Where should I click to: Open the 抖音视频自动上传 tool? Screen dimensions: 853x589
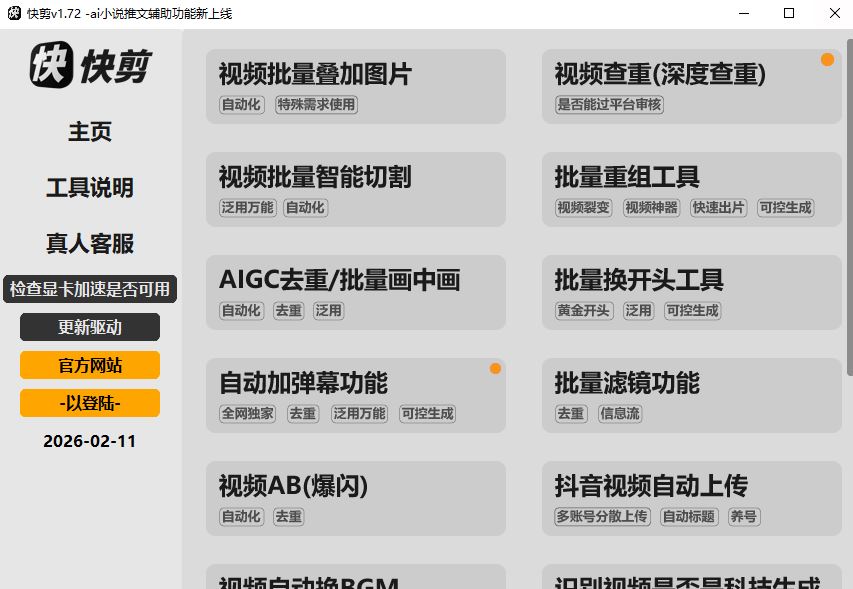point(692,499)
